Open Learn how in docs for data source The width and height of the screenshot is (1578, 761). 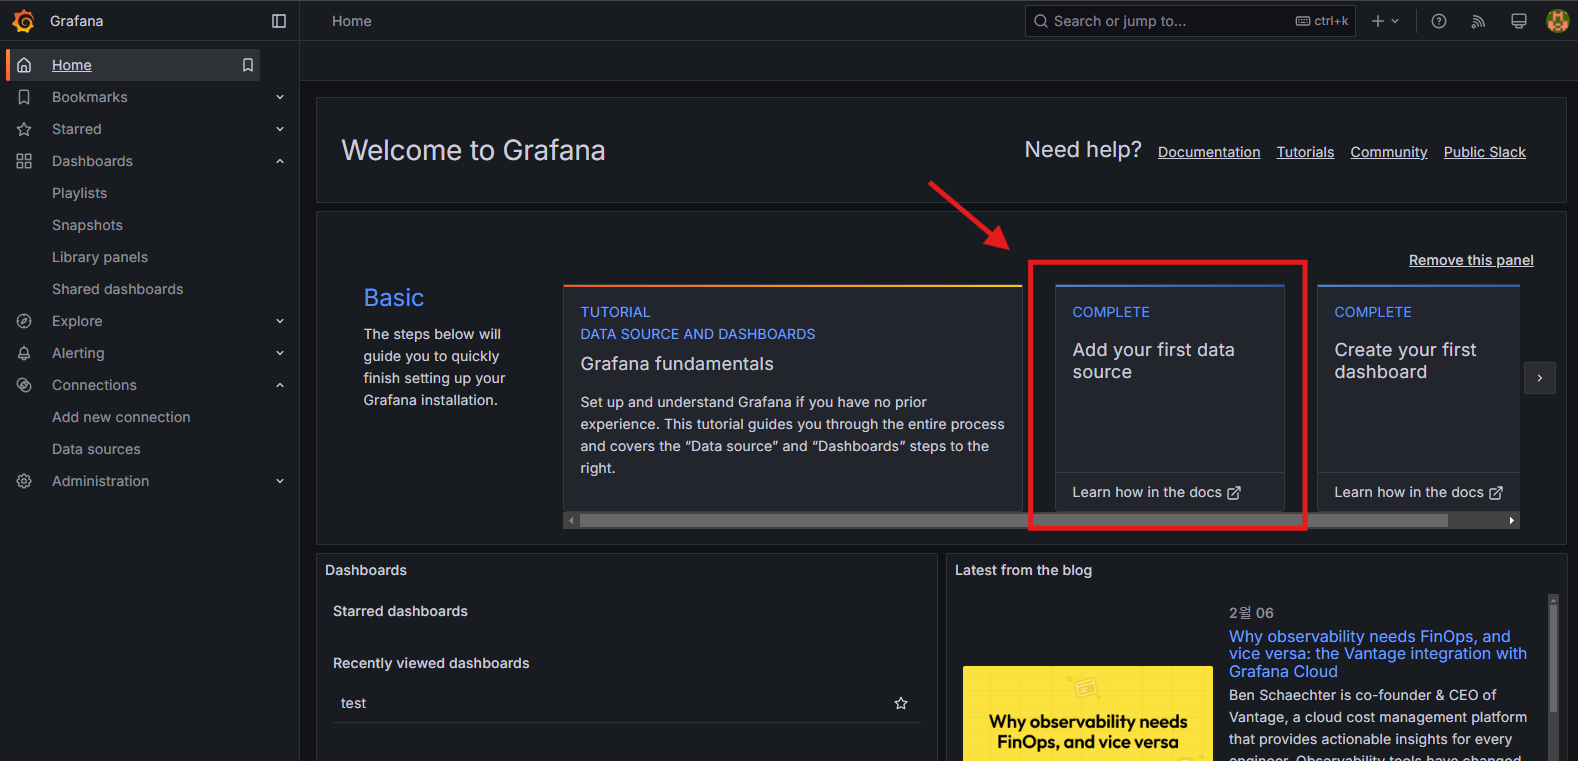tap(1156, 492)
